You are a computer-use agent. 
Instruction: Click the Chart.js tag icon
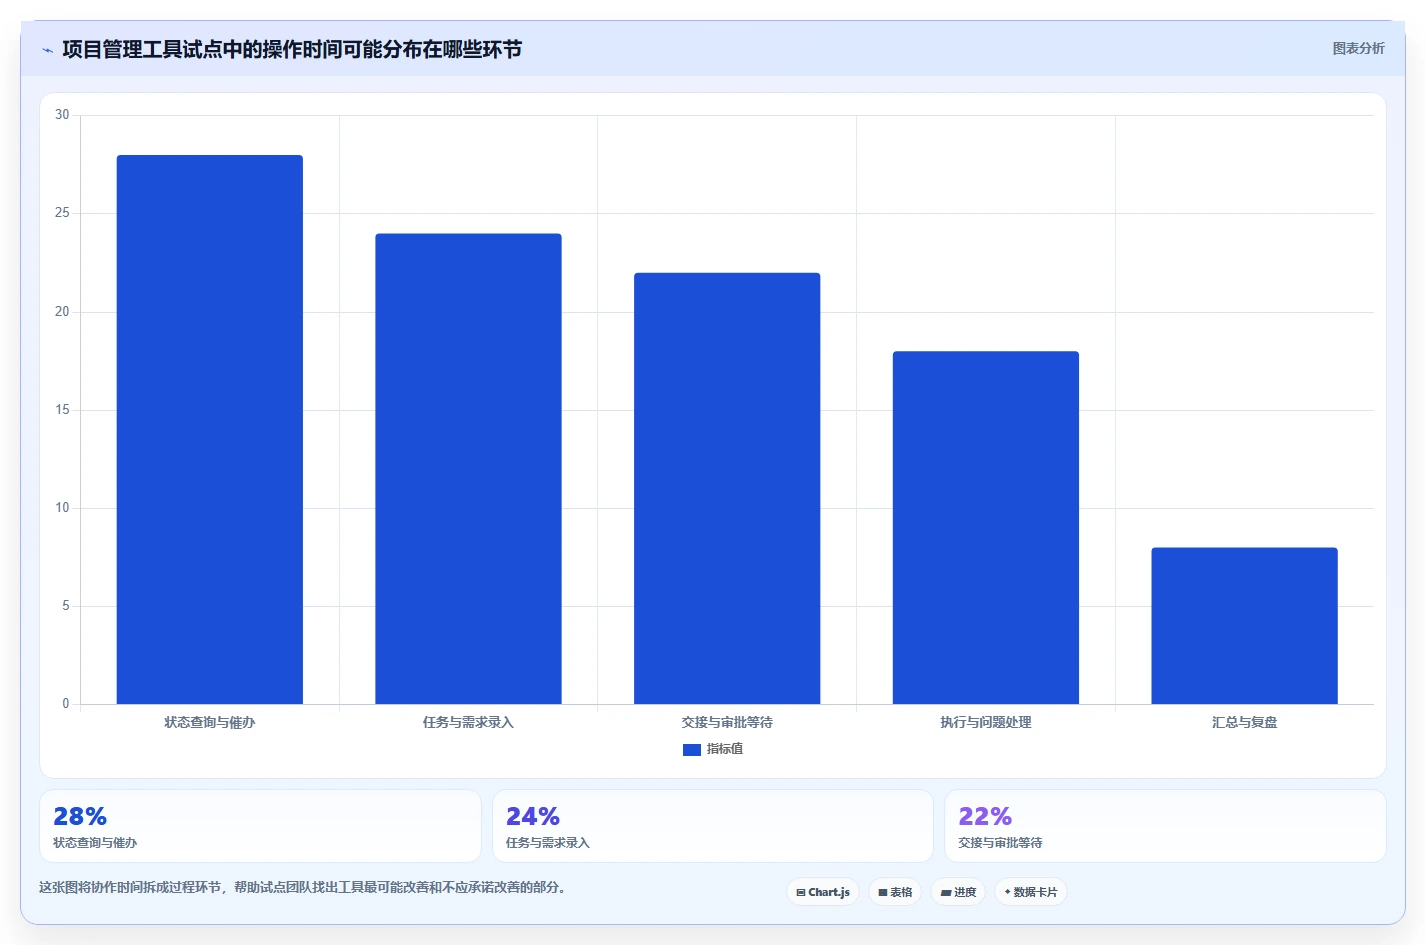(801, 893)
